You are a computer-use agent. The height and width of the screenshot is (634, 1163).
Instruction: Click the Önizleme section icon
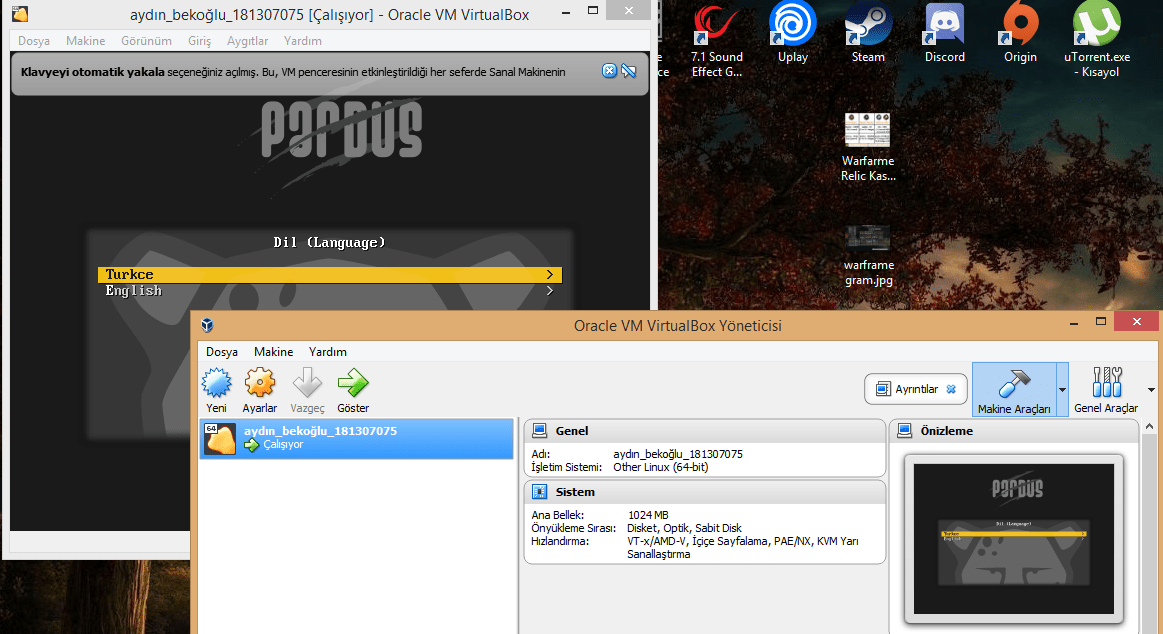[905, 431]
